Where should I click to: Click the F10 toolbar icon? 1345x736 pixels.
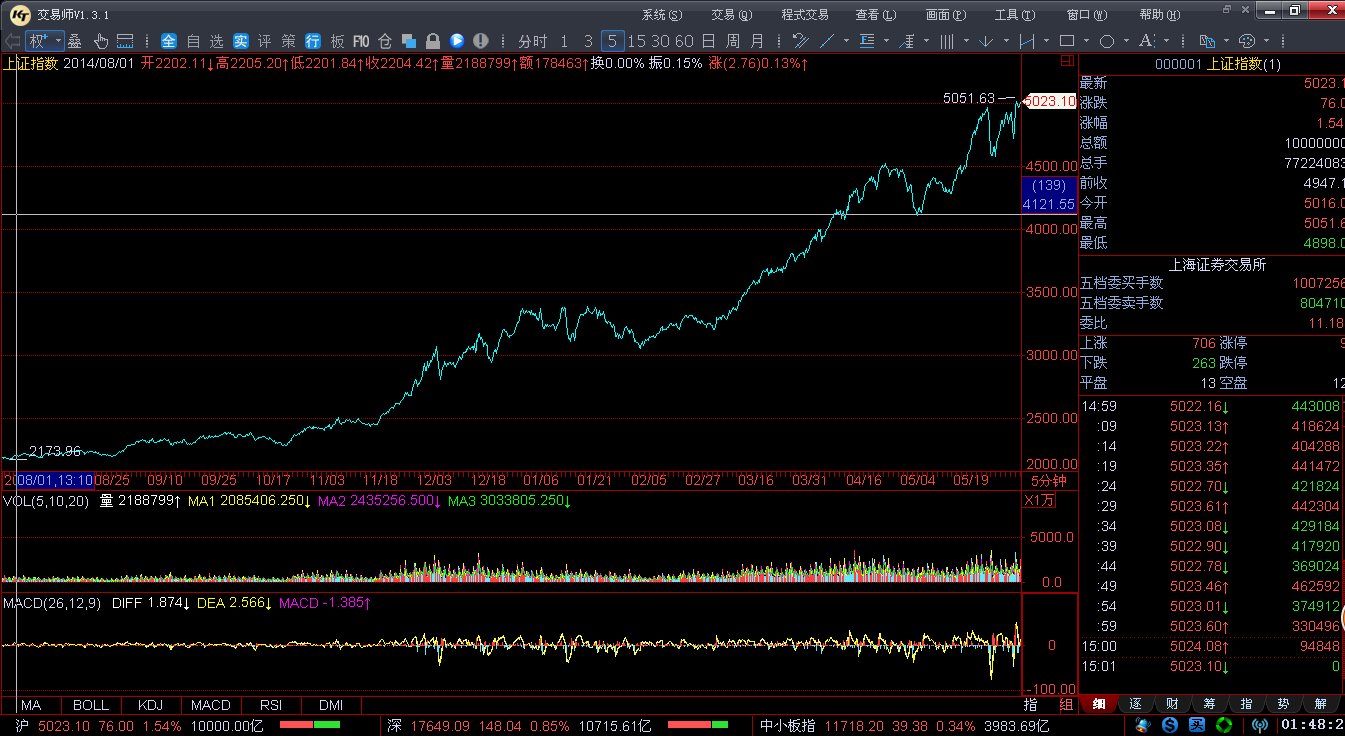click(361, 41)
